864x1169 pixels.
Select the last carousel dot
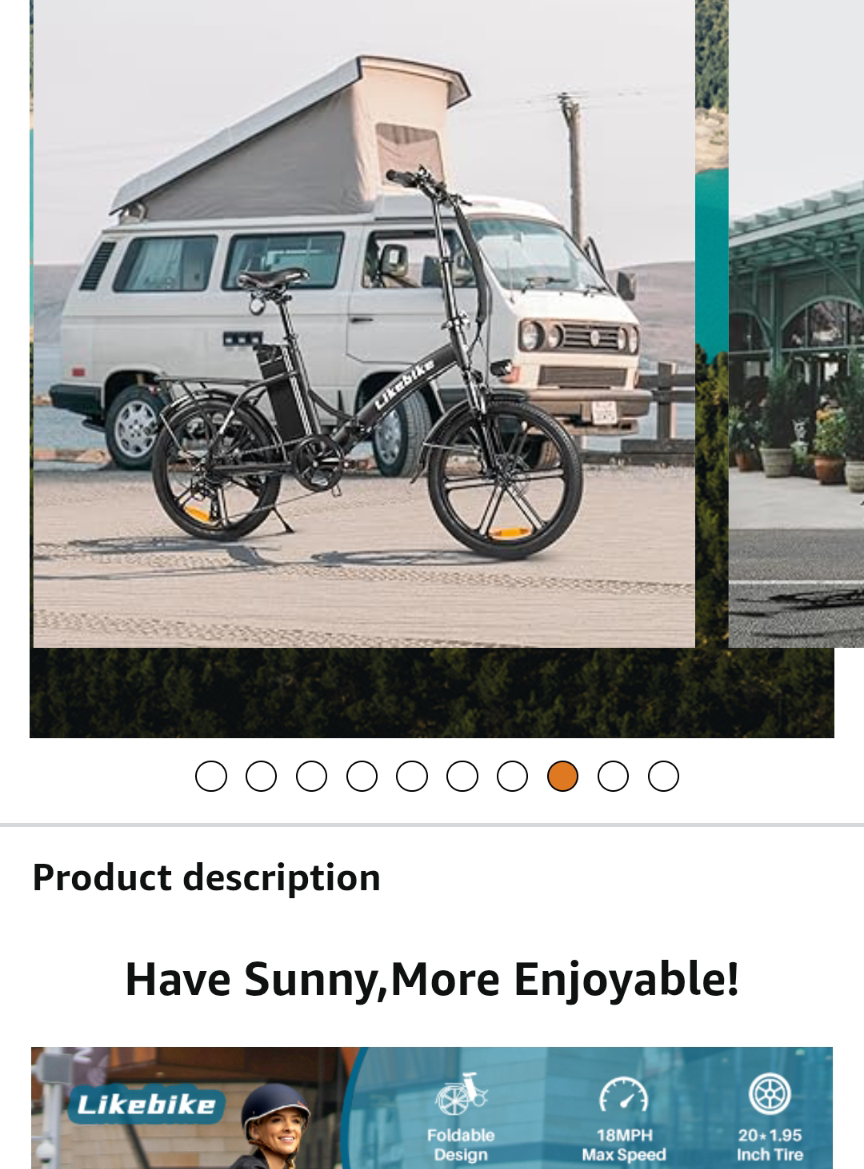[x=663, y=776]
